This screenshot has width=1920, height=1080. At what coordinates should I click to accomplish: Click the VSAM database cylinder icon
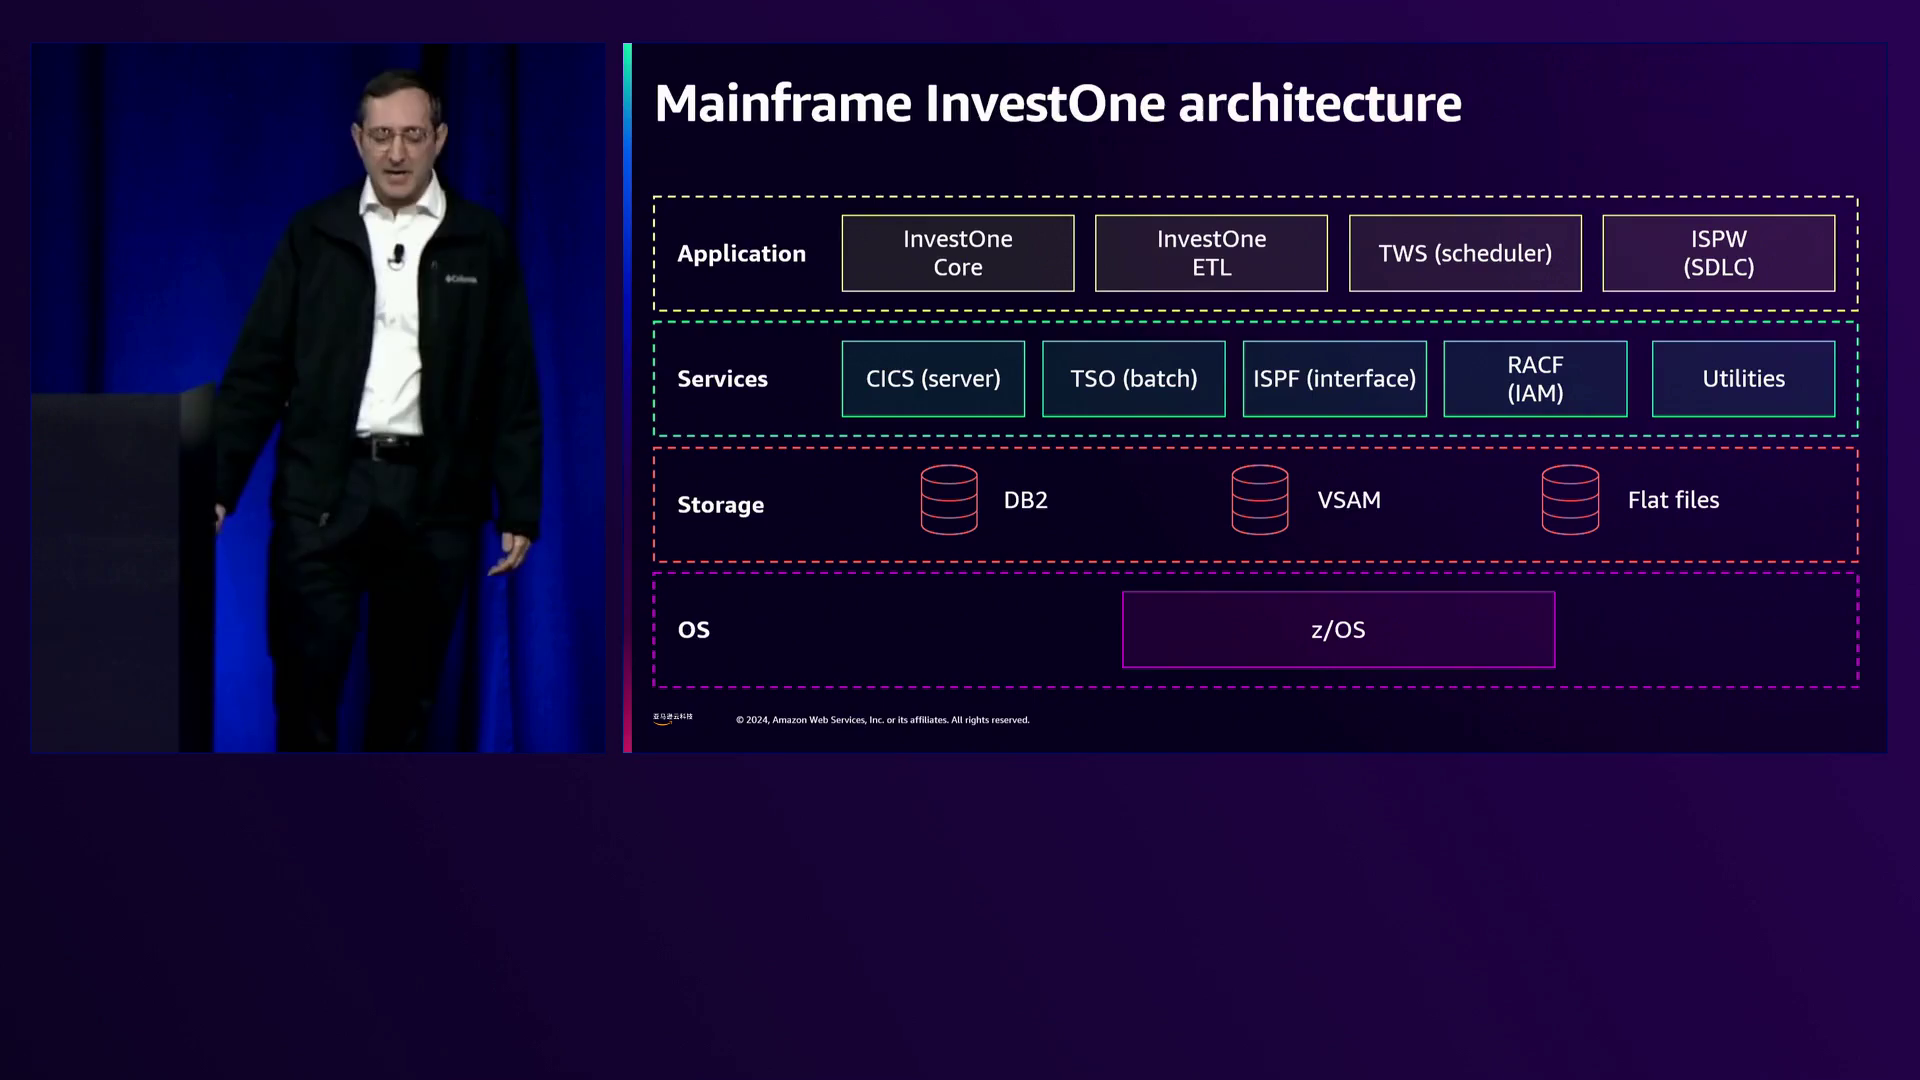click(1259, 500)
